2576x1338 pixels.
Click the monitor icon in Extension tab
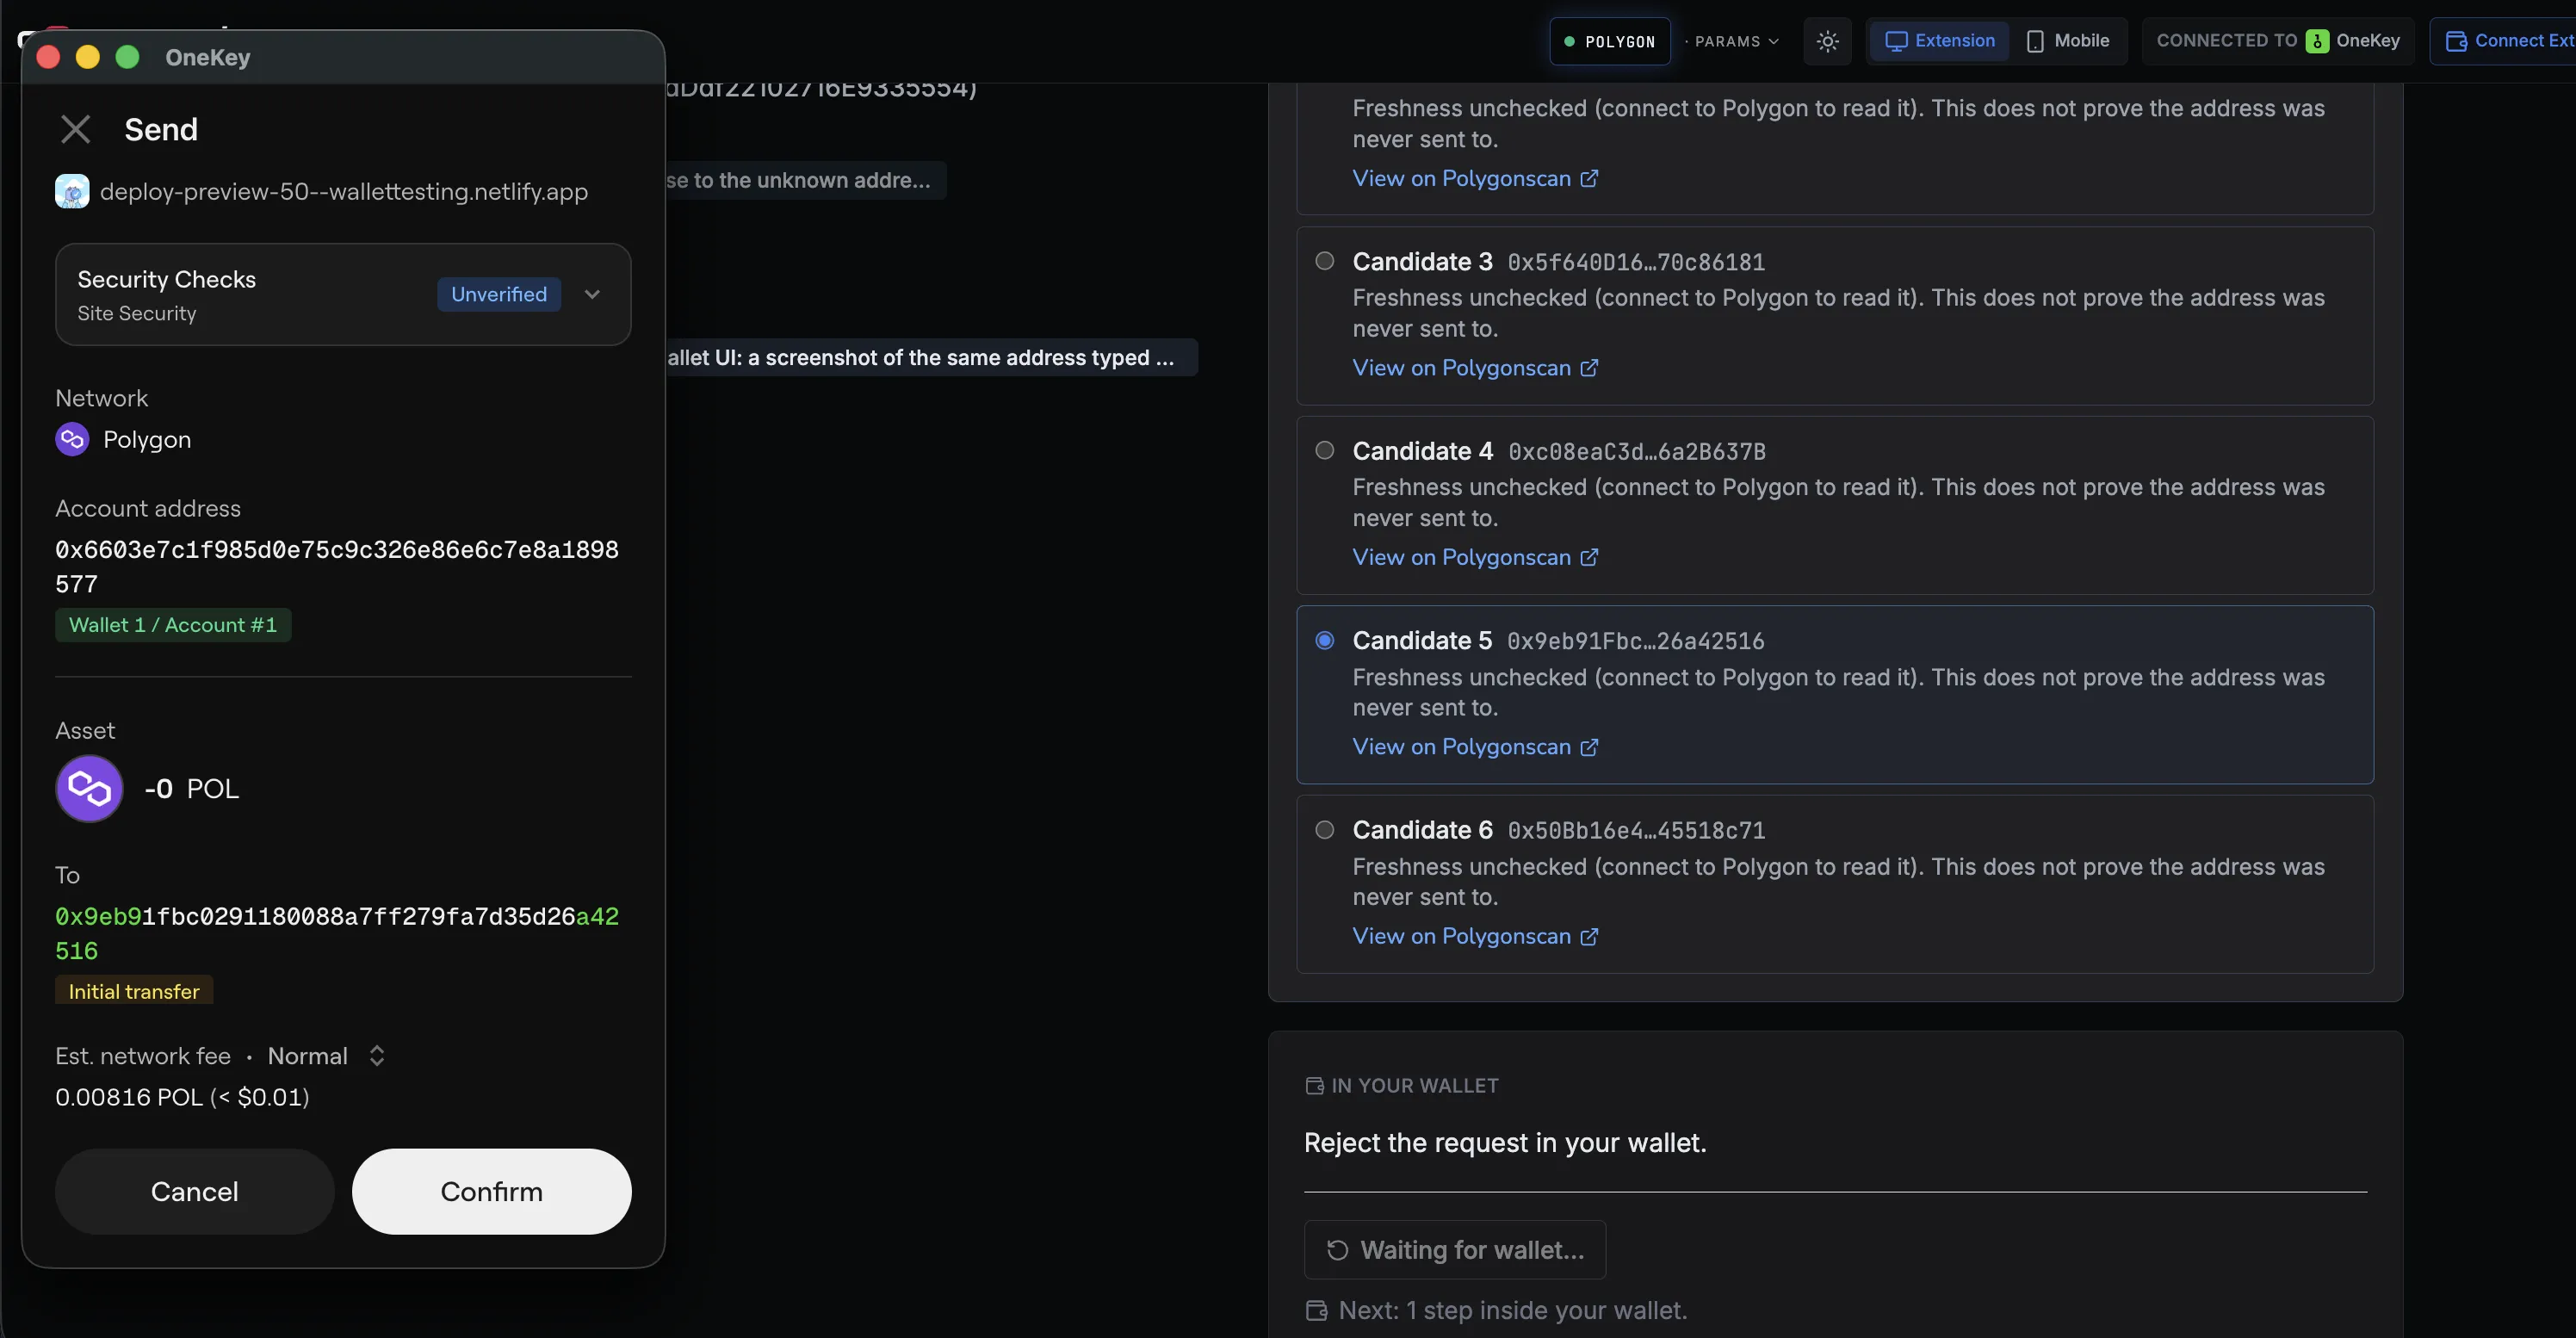pyautogui.click(x=1896, y=41)
